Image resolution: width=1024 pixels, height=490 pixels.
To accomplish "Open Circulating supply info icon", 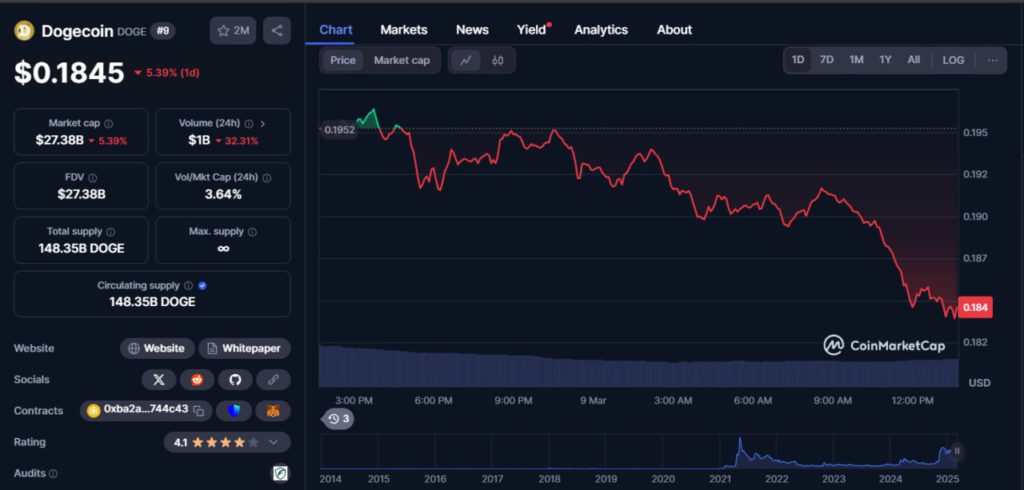I will click(189, 286).
